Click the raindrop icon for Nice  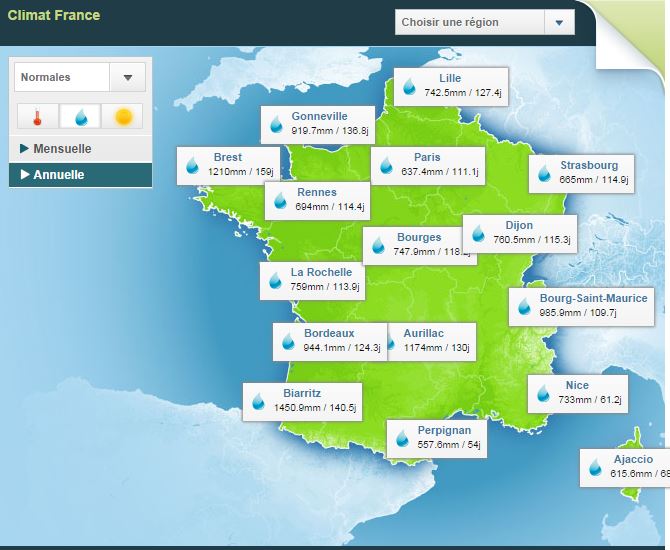click(x=543, y=393)
